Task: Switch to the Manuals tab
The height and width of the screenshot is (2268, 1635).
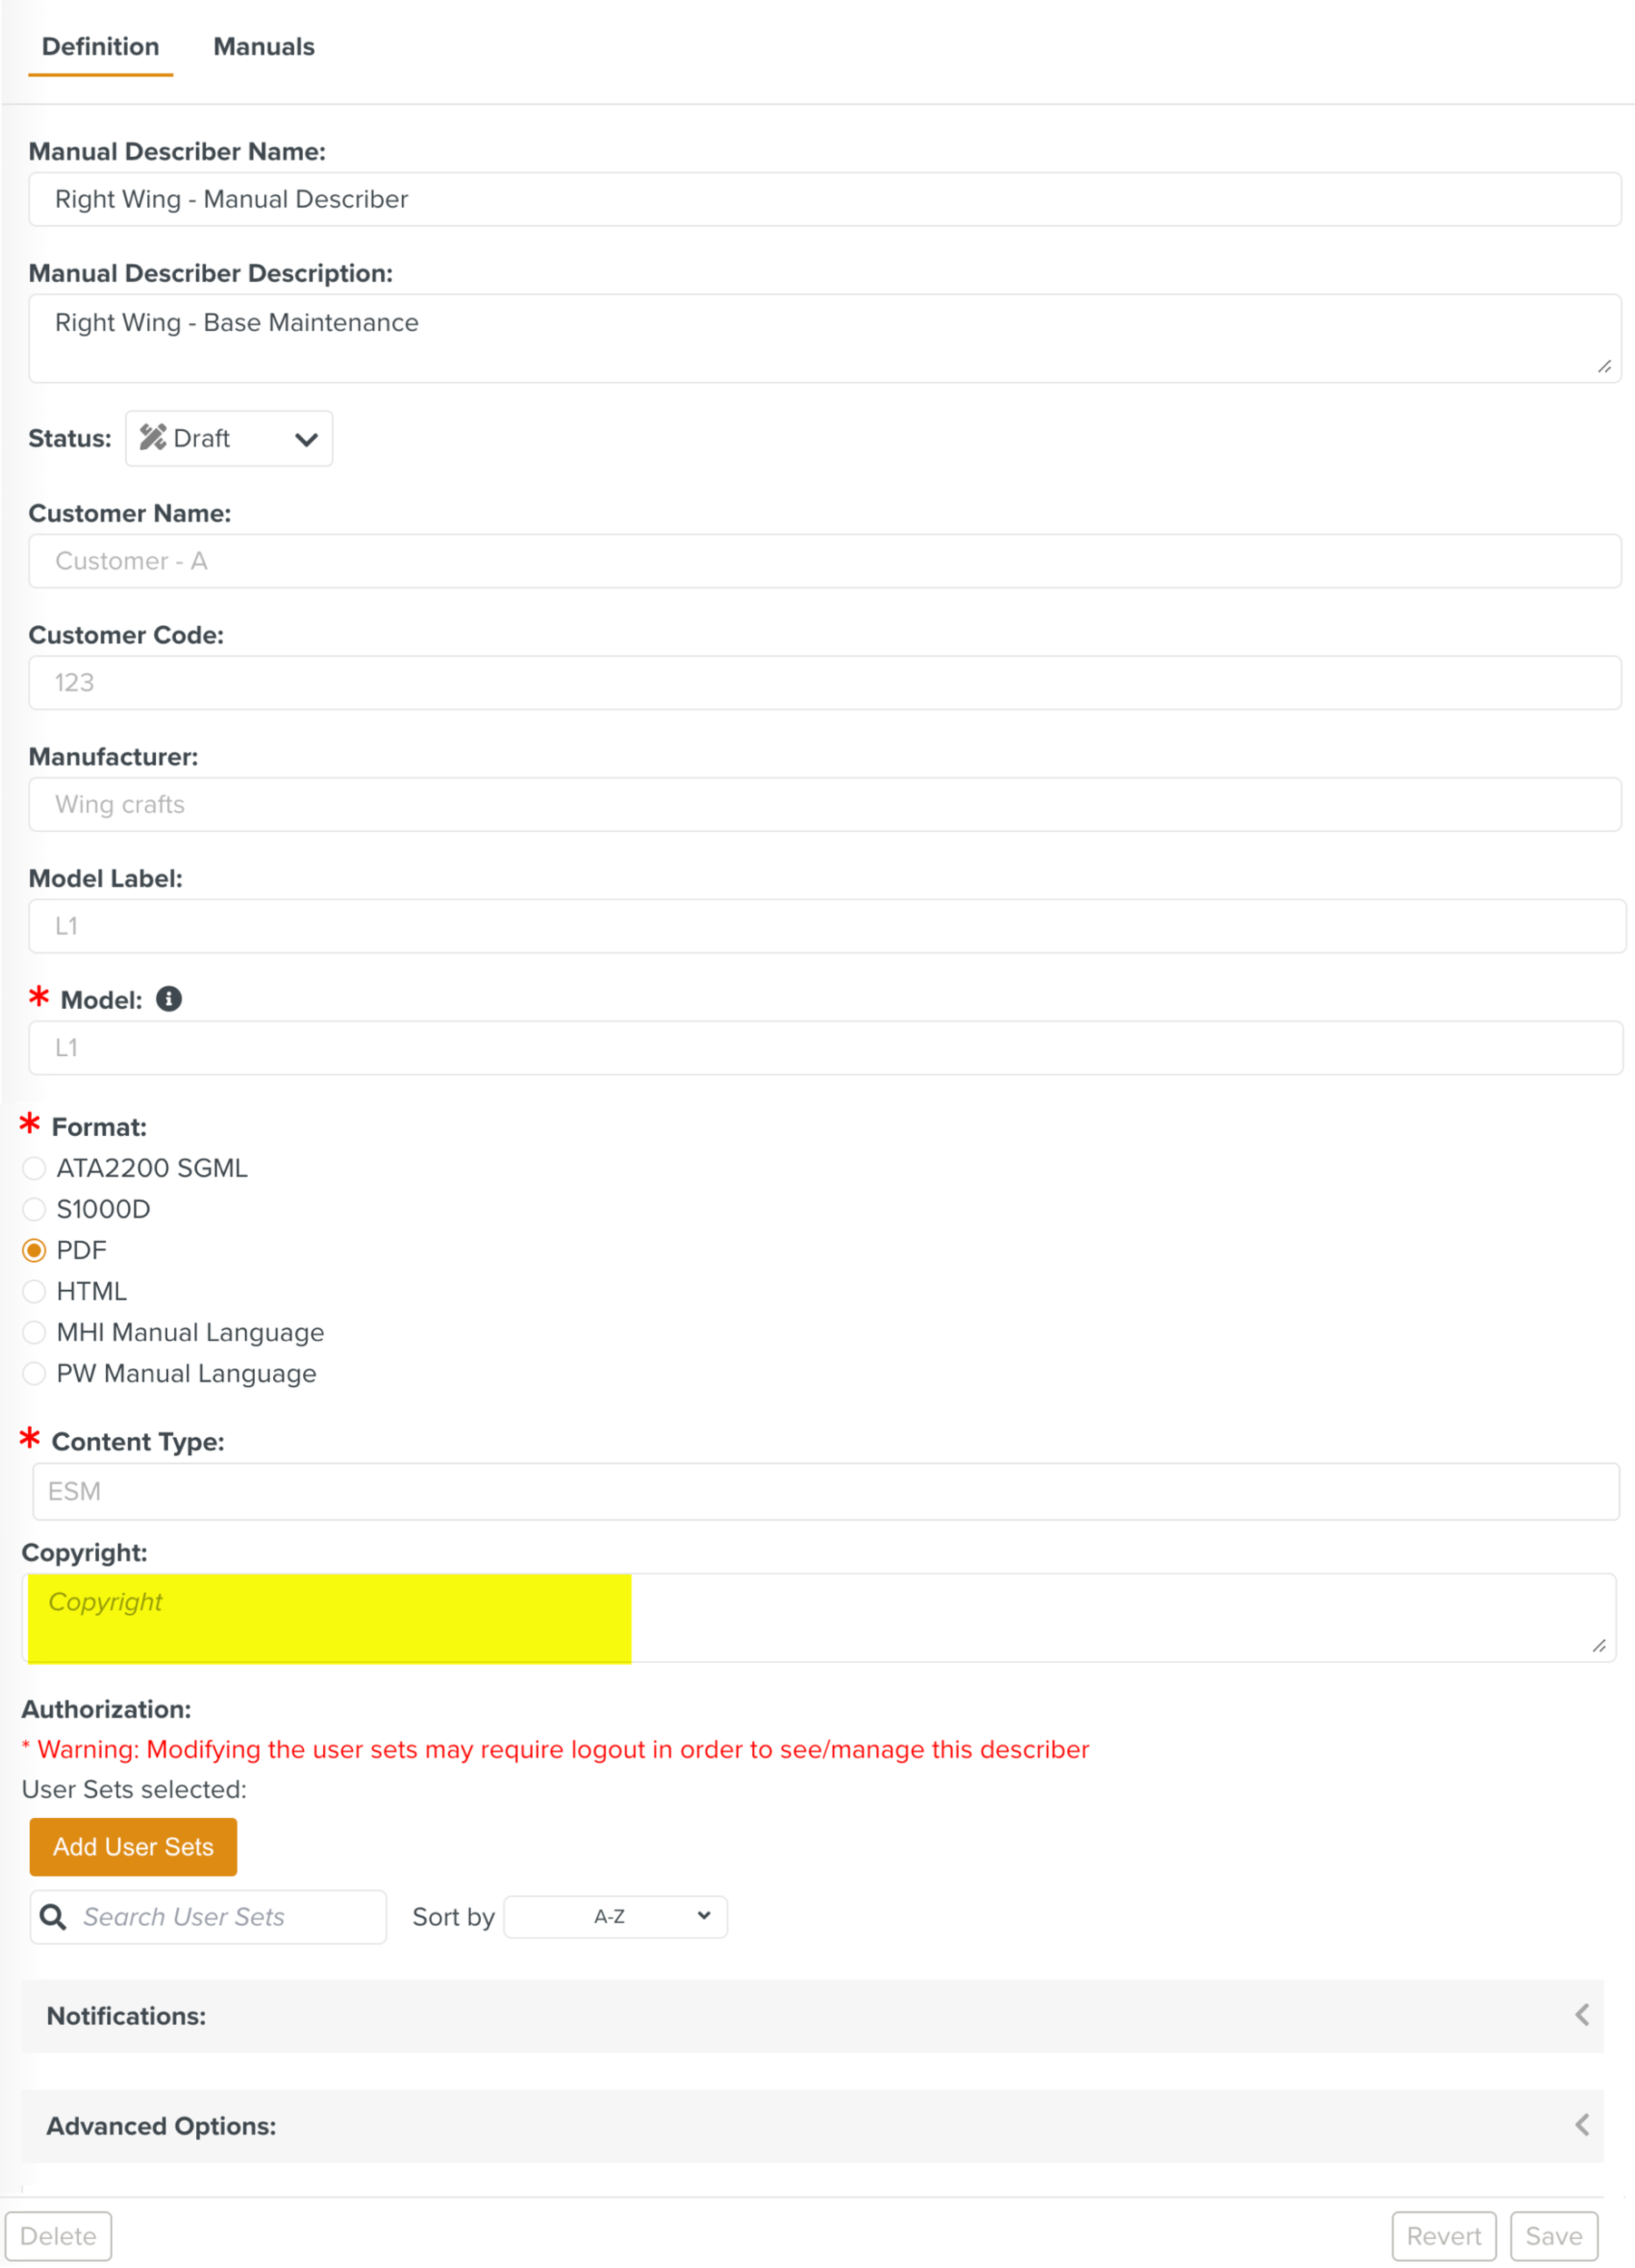Action: (263, 46)
